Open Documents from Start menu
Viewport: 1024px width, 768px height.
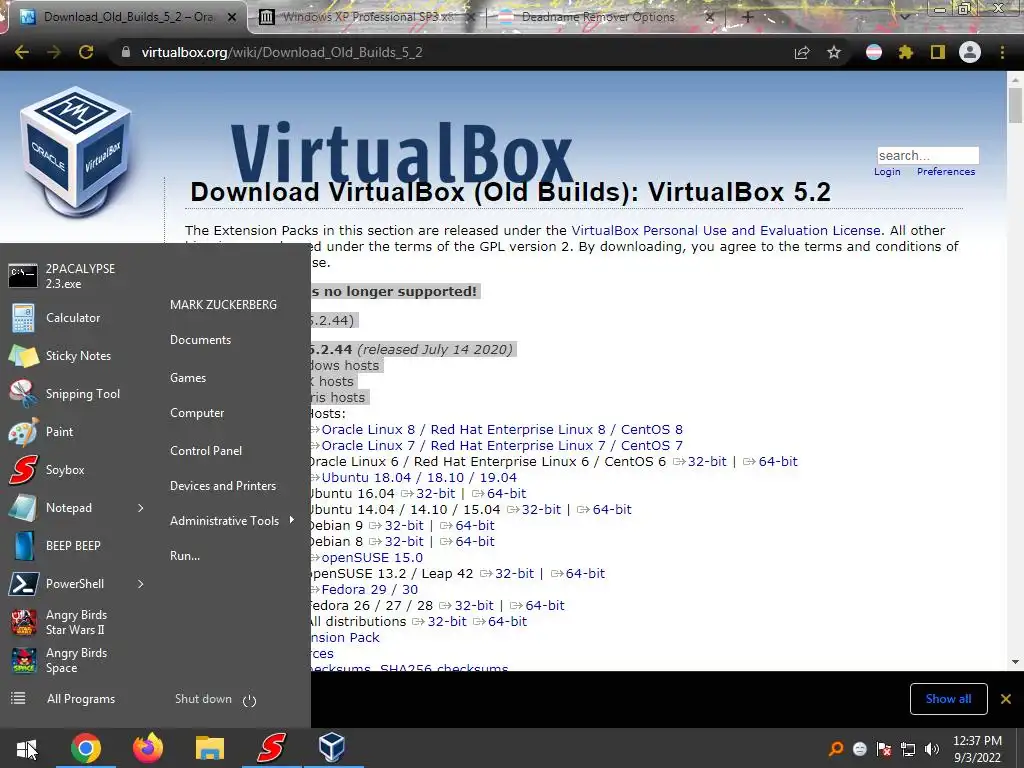coord(200,340)
